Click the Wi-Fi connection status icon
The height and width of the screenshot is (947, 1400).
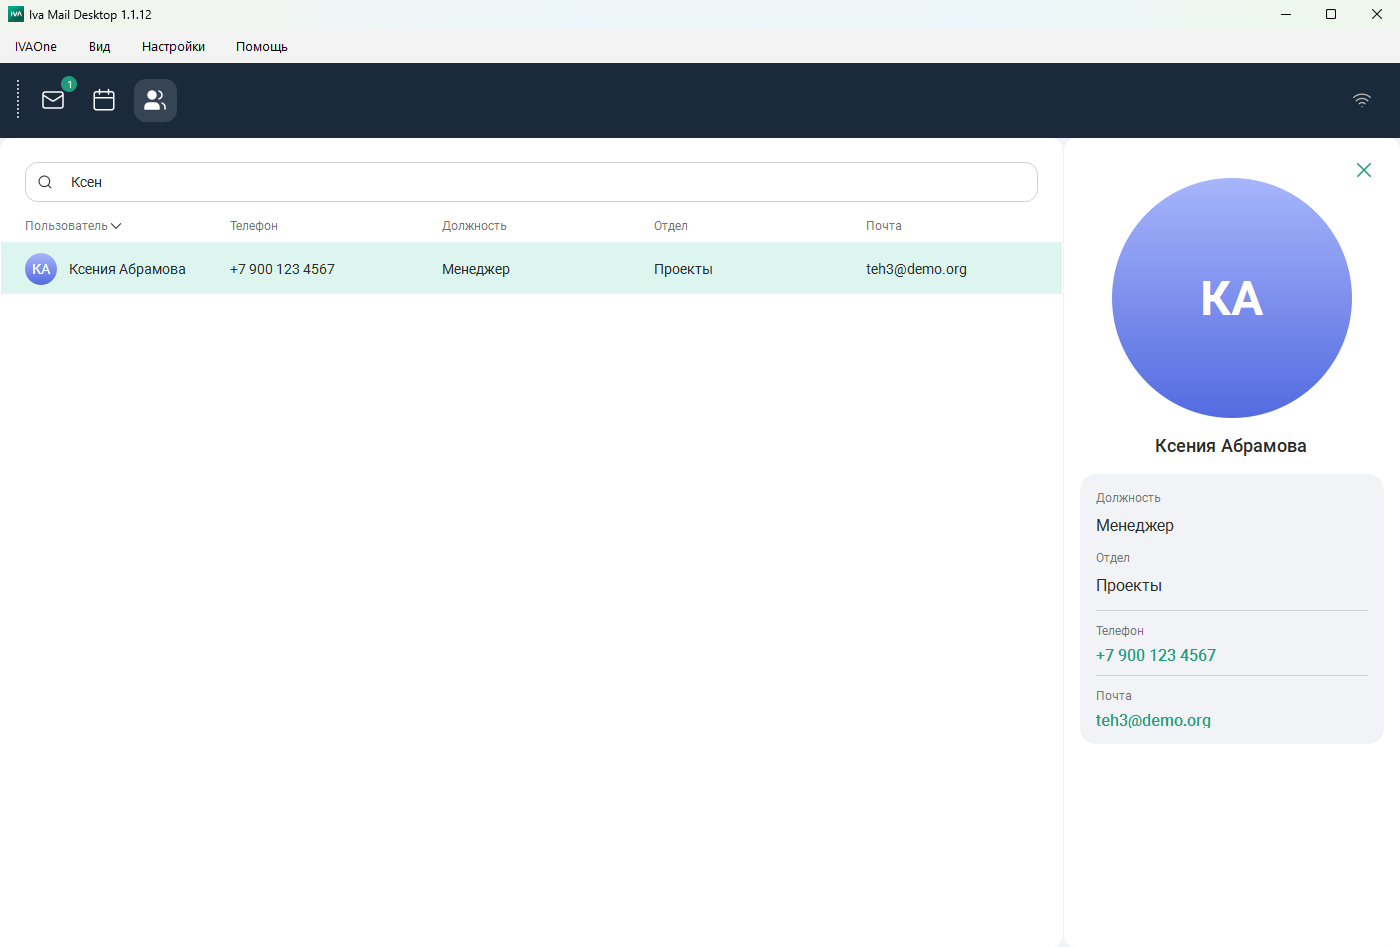pyautogui.click(x=1361, y=100)
